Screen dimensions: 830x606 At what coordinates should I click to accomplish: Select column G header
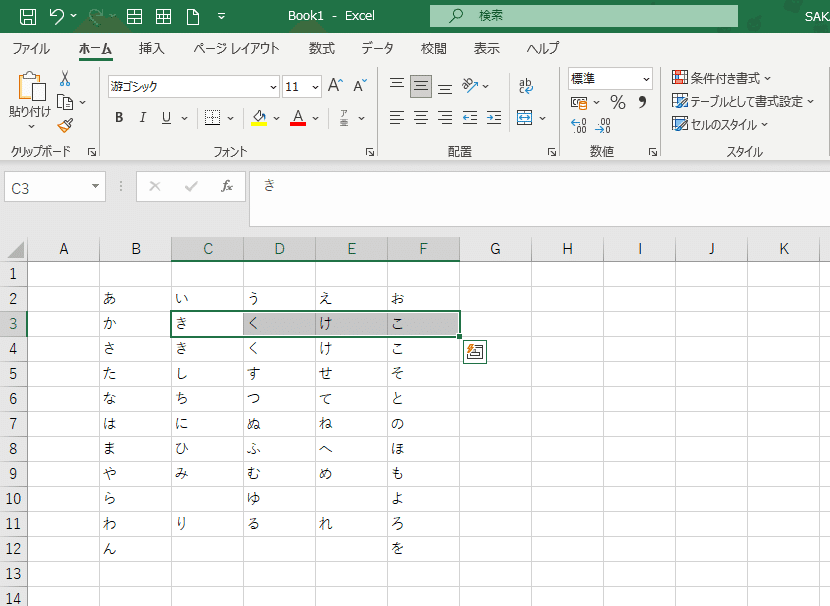[495, 249]
